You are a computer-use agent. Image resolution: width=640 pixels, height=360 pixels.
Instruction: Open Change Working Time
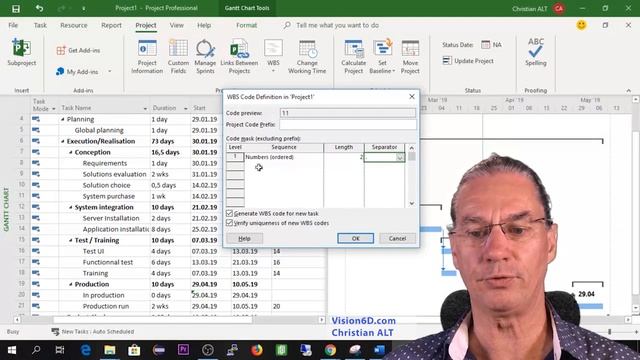coord(307,57)
